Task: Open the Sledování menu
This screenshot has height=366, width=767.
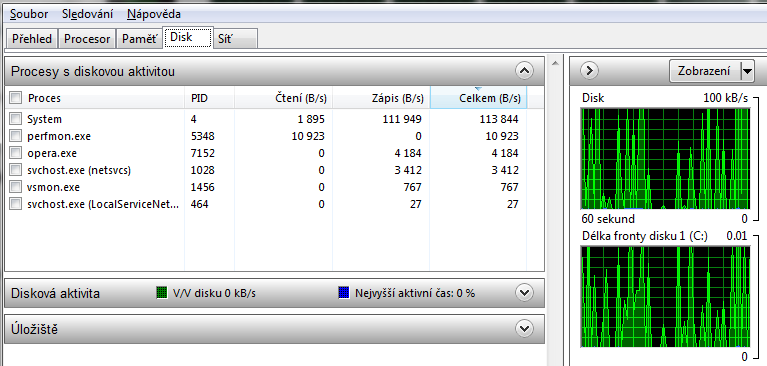Action: (88, 14)
